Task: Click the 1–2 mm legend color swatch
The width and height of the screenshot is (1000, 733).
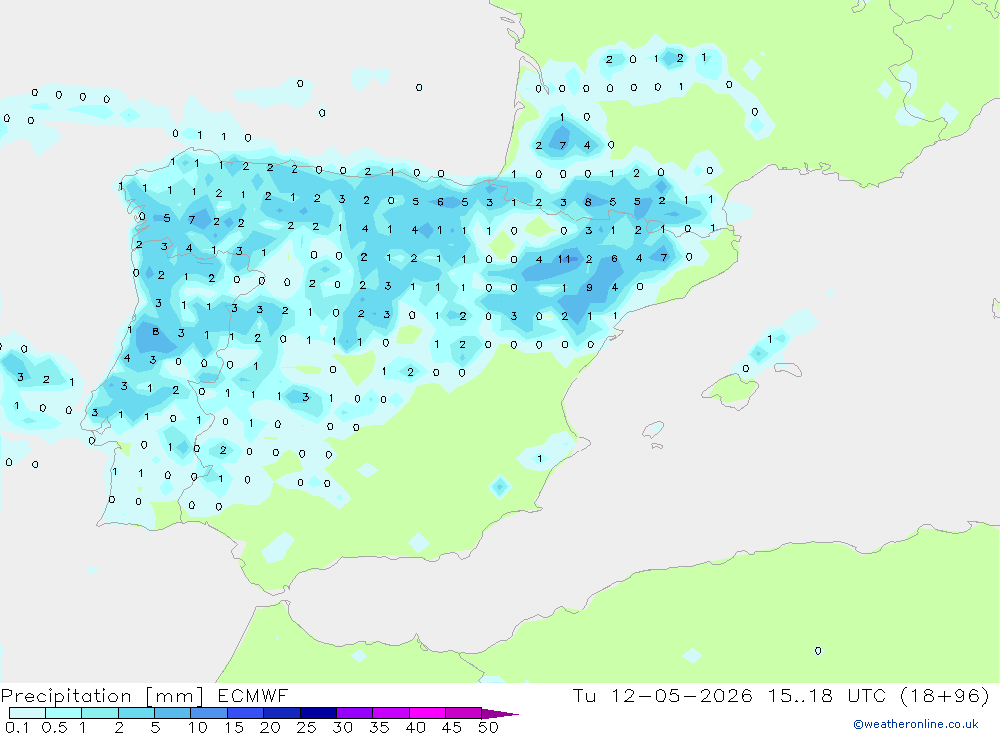Action: click(99, 713)
